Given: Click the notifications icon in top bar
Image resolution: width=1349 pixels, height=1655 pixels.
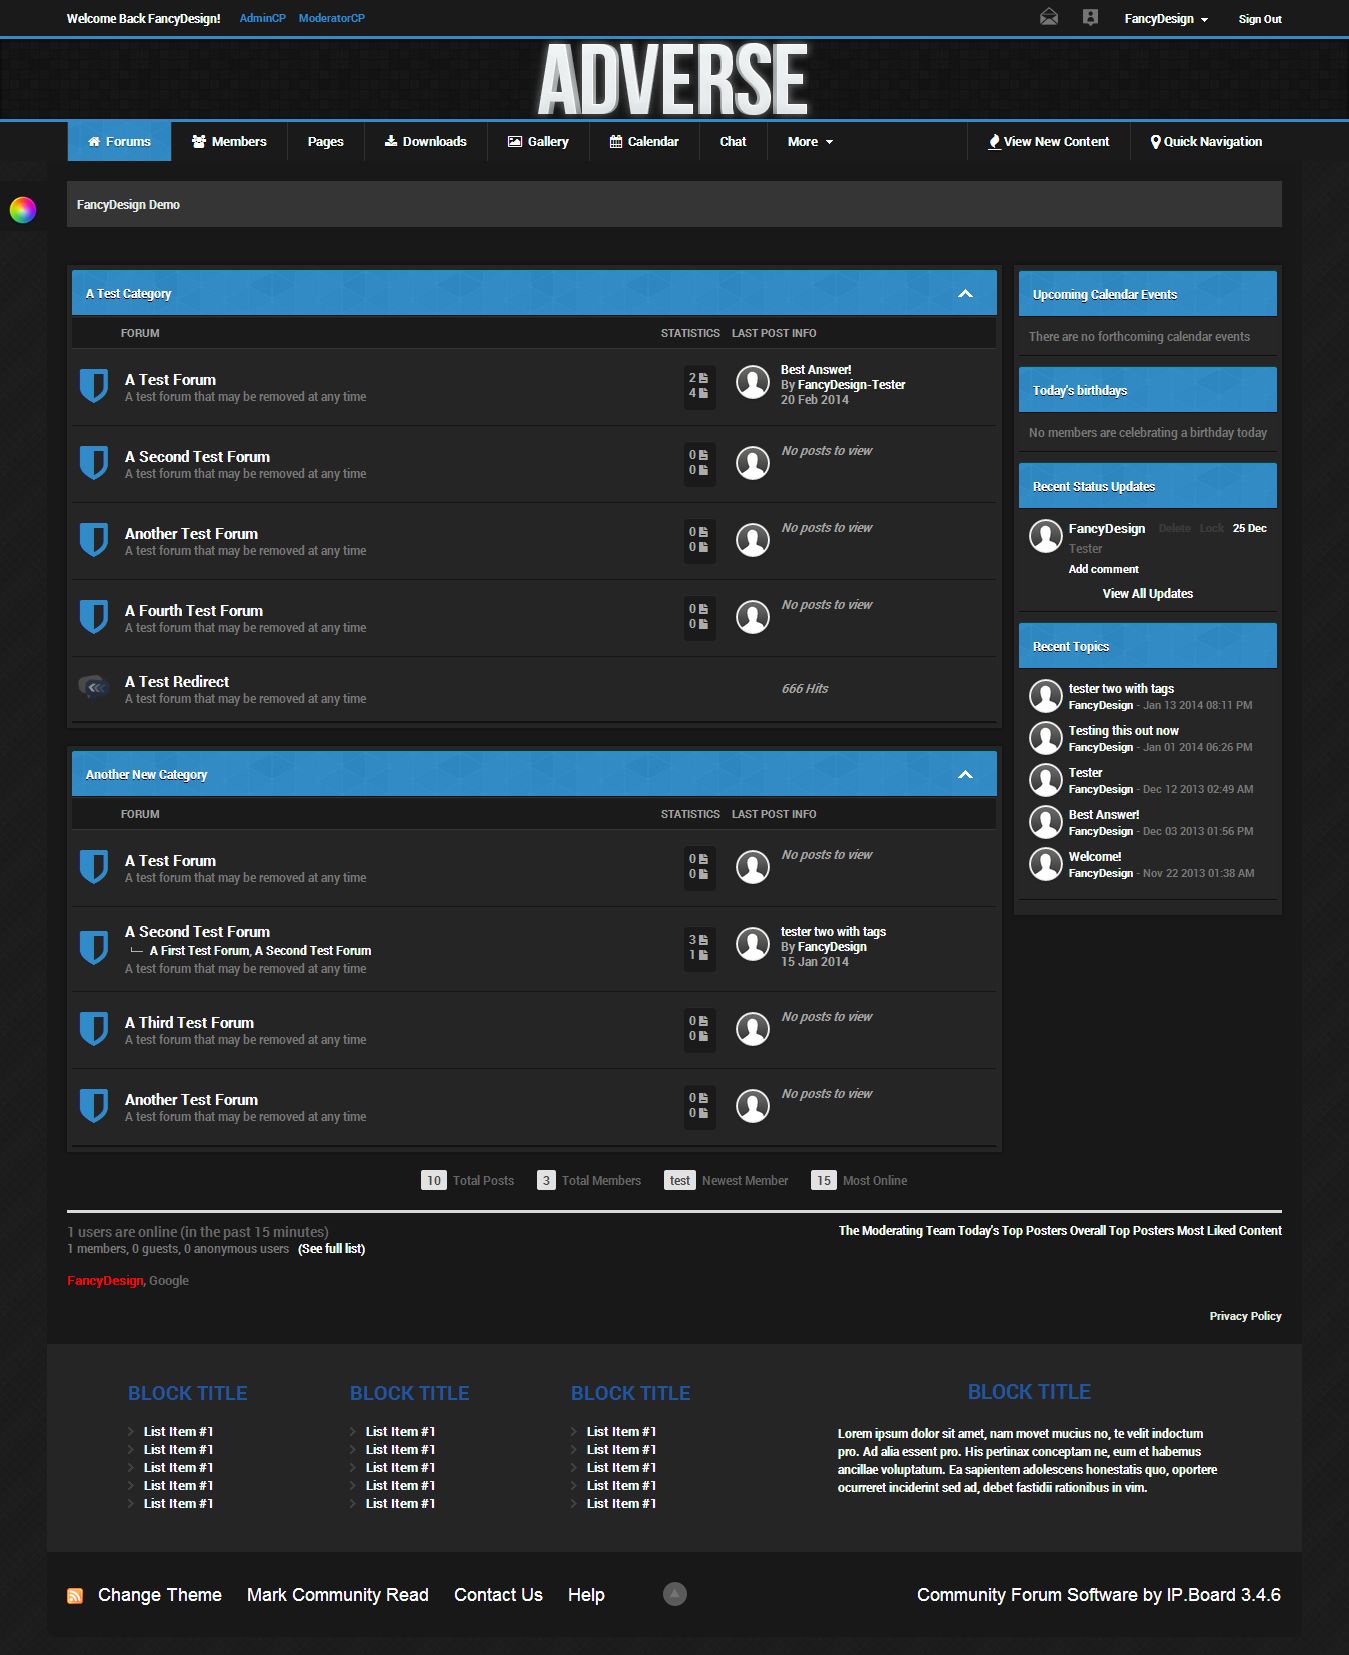Looking at the screenshot, I should (1090, 17).
